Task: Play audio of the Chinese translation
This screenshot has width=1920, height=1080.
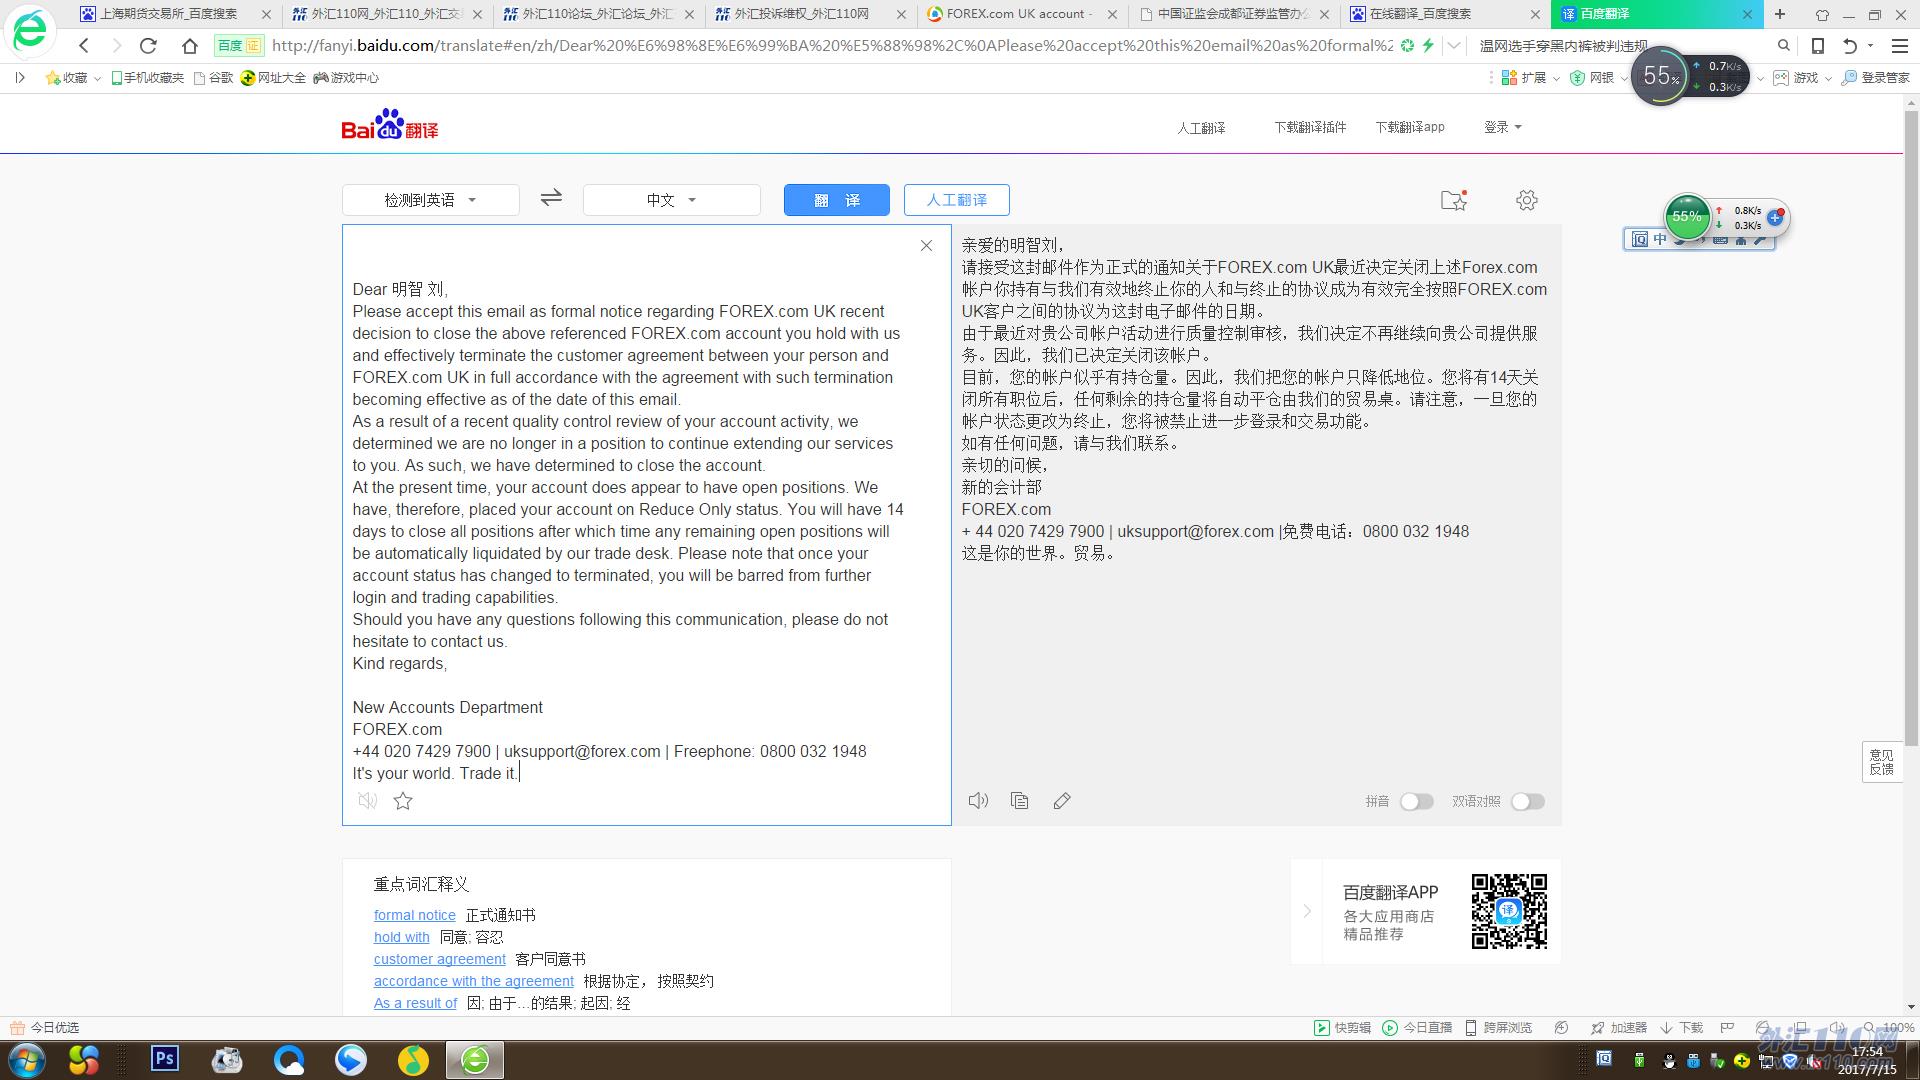Action: [978, 800]
